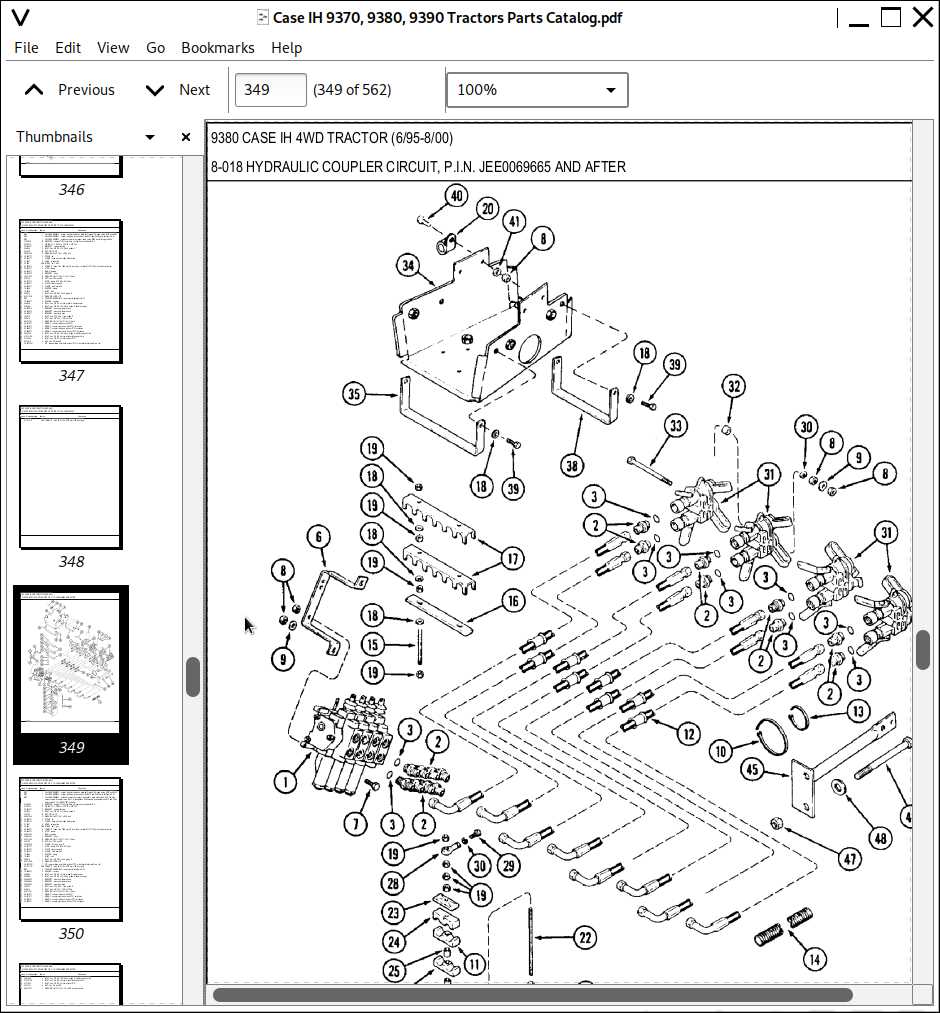This screenshot has width=940, height=1013.
Task: Click callout number 14 in diagram
Action: point(815,960)
